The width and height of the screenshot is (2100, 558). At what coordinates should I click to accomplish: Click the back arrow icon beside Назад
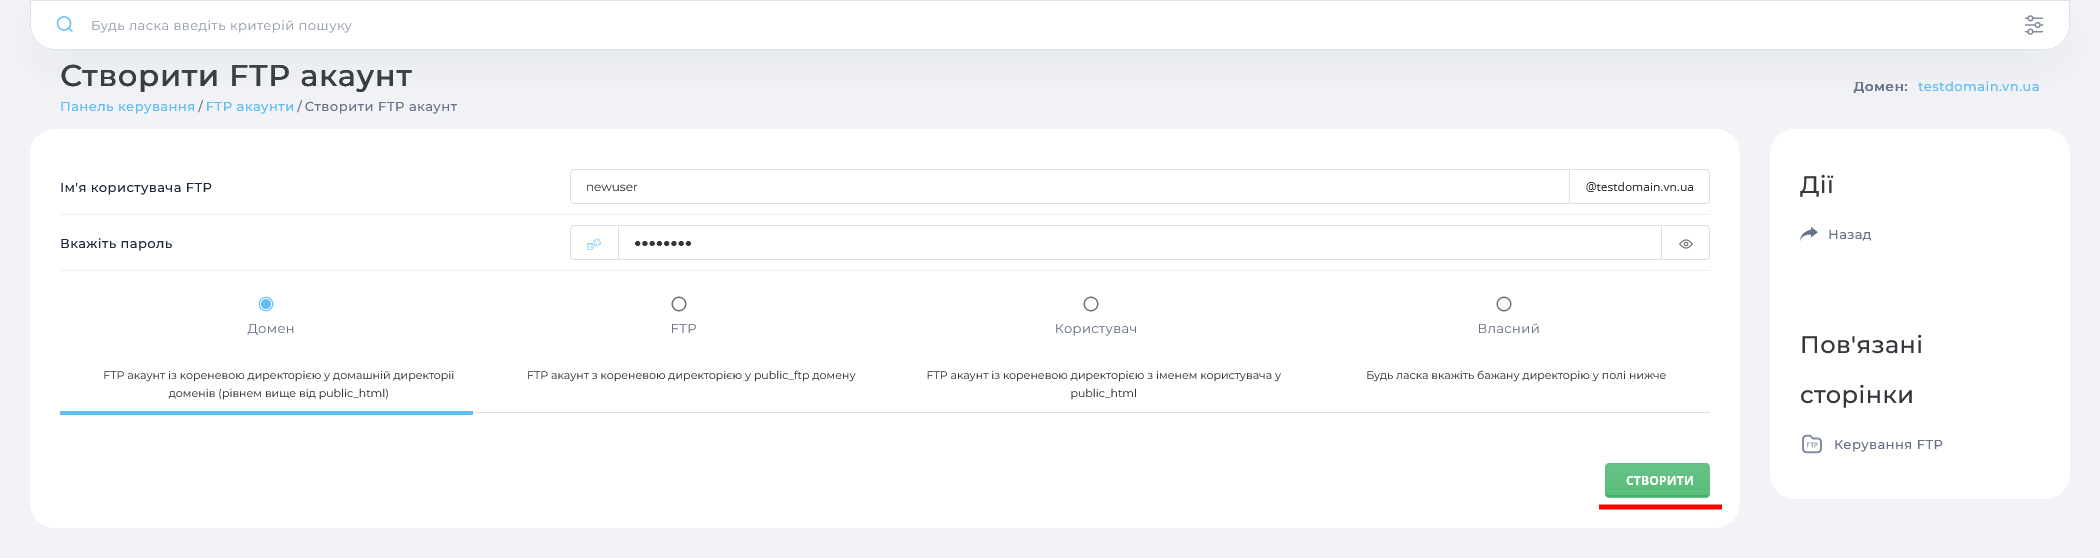[1808, 234]
